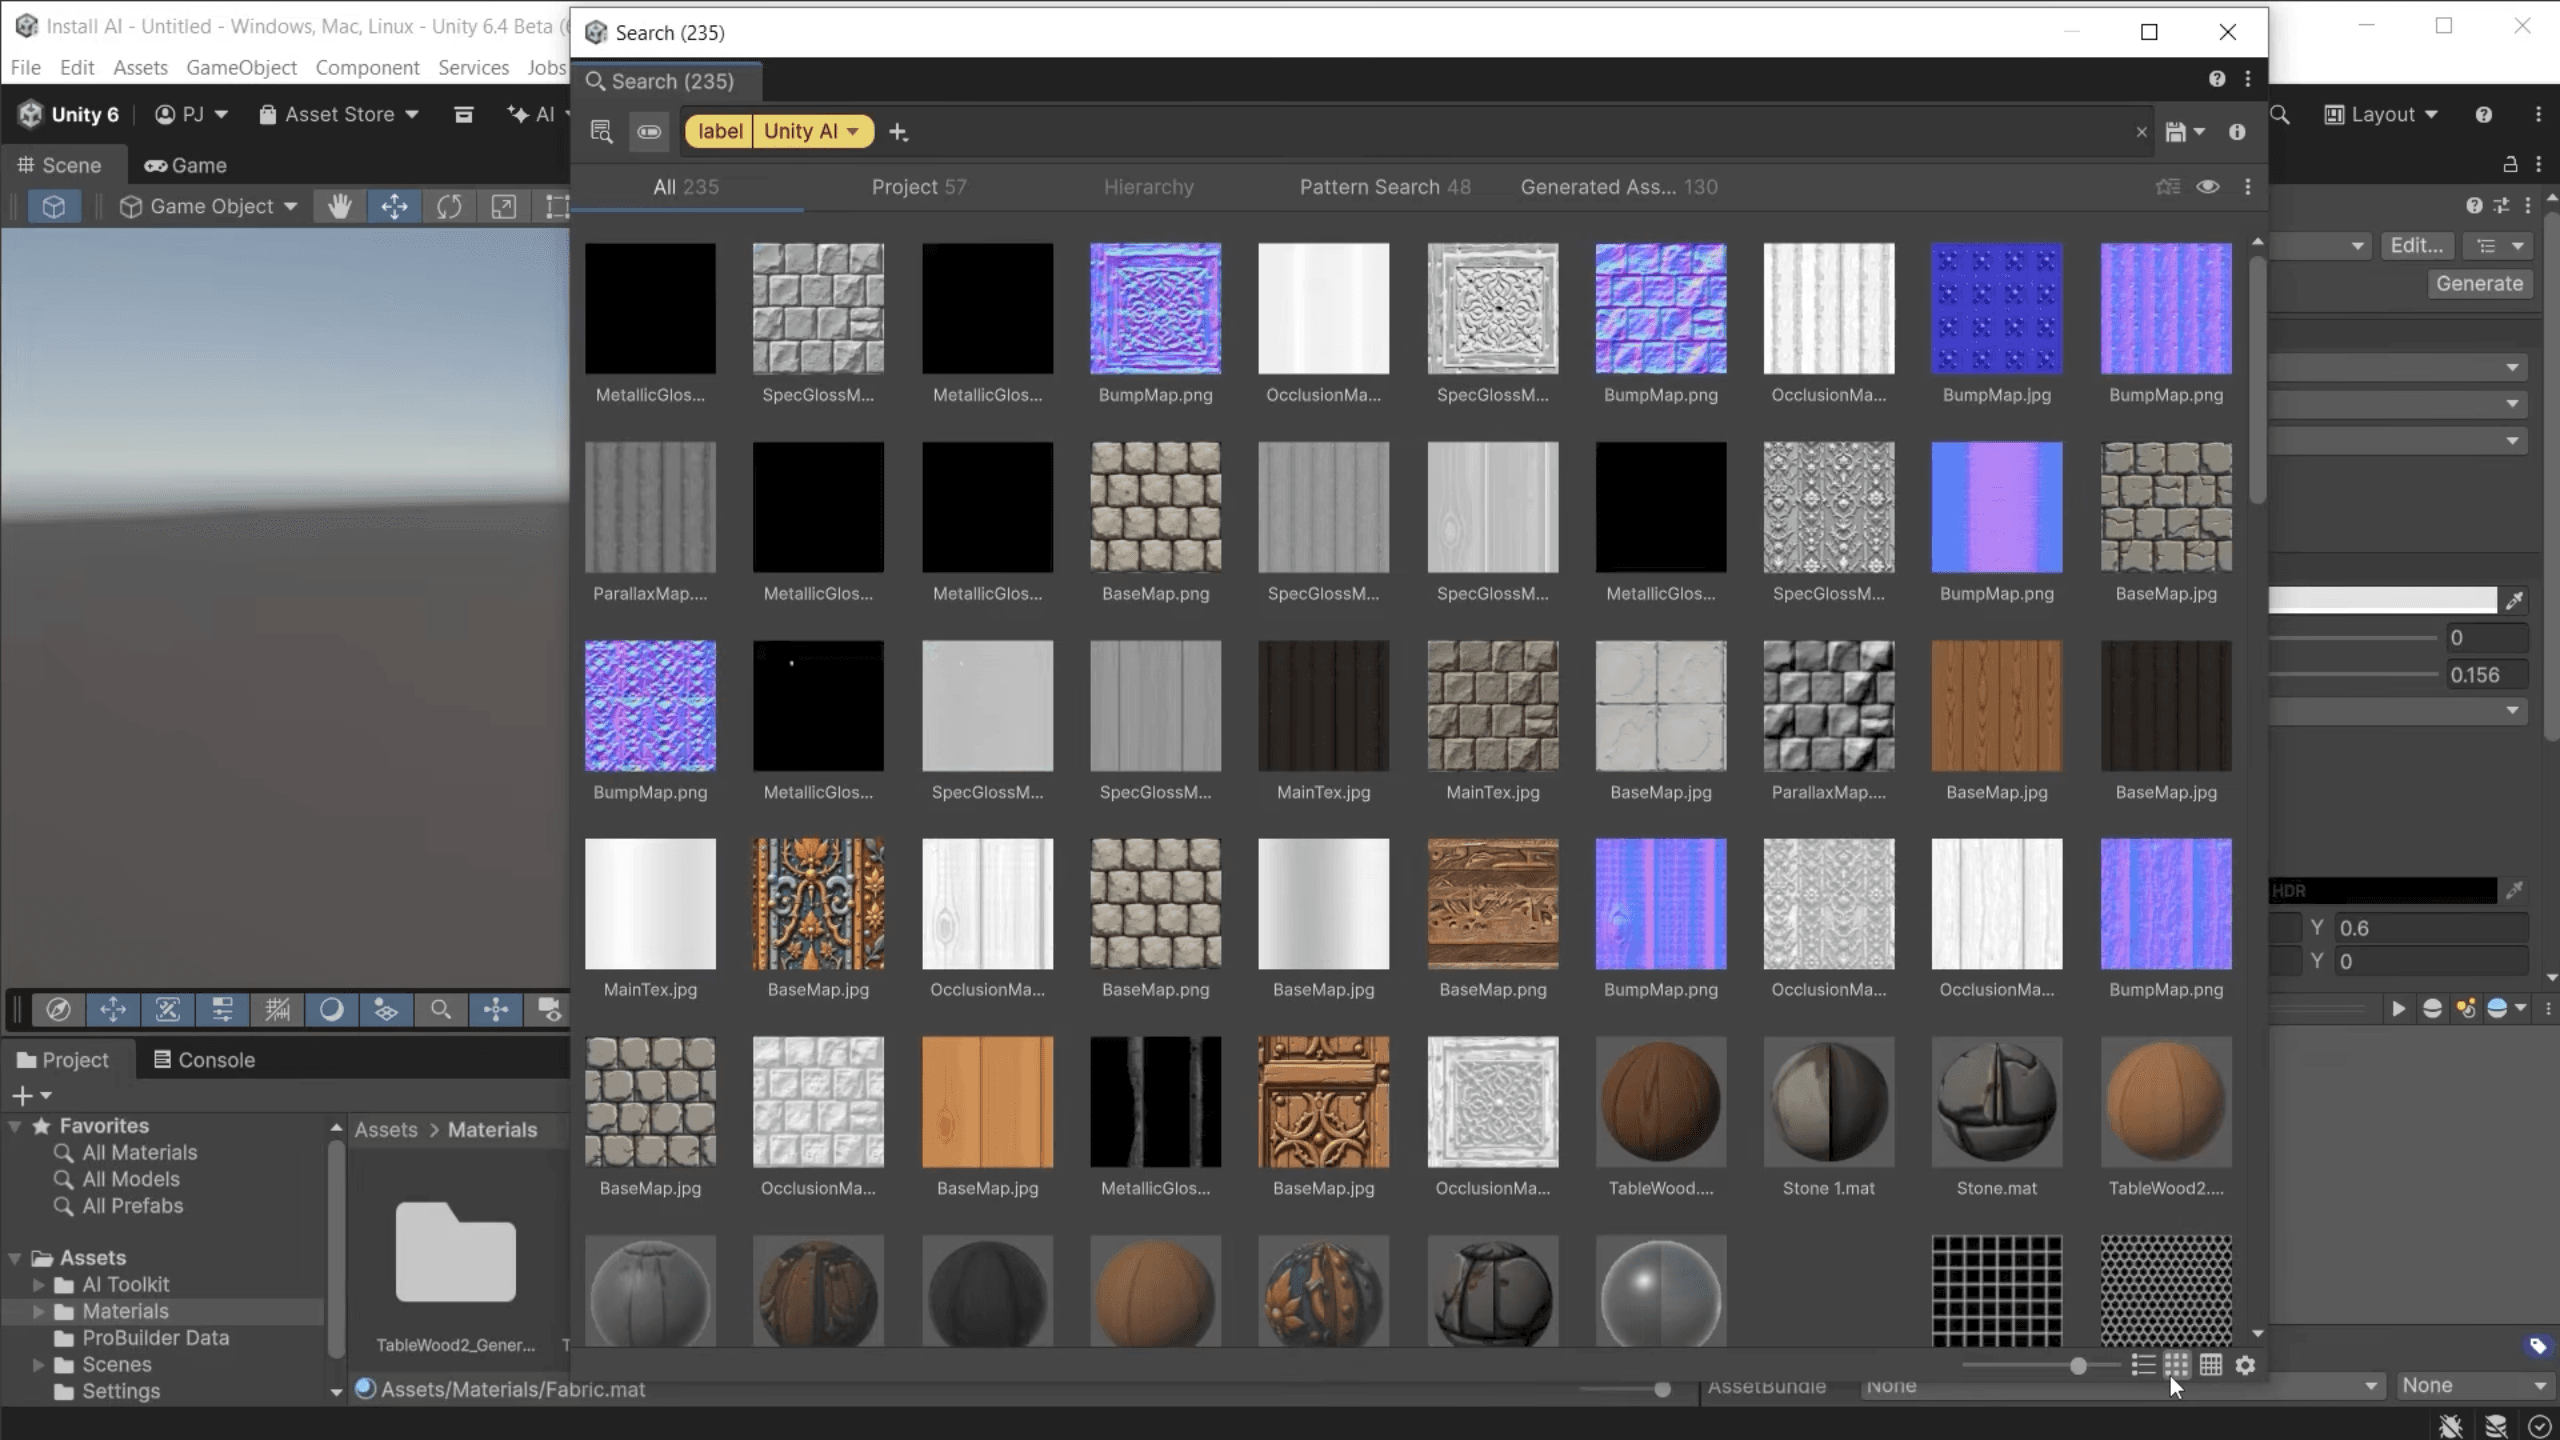Screen dimensions: 2560x1440
Task: Open saved search queries panel icon
Action: click(x=601, y=132)
